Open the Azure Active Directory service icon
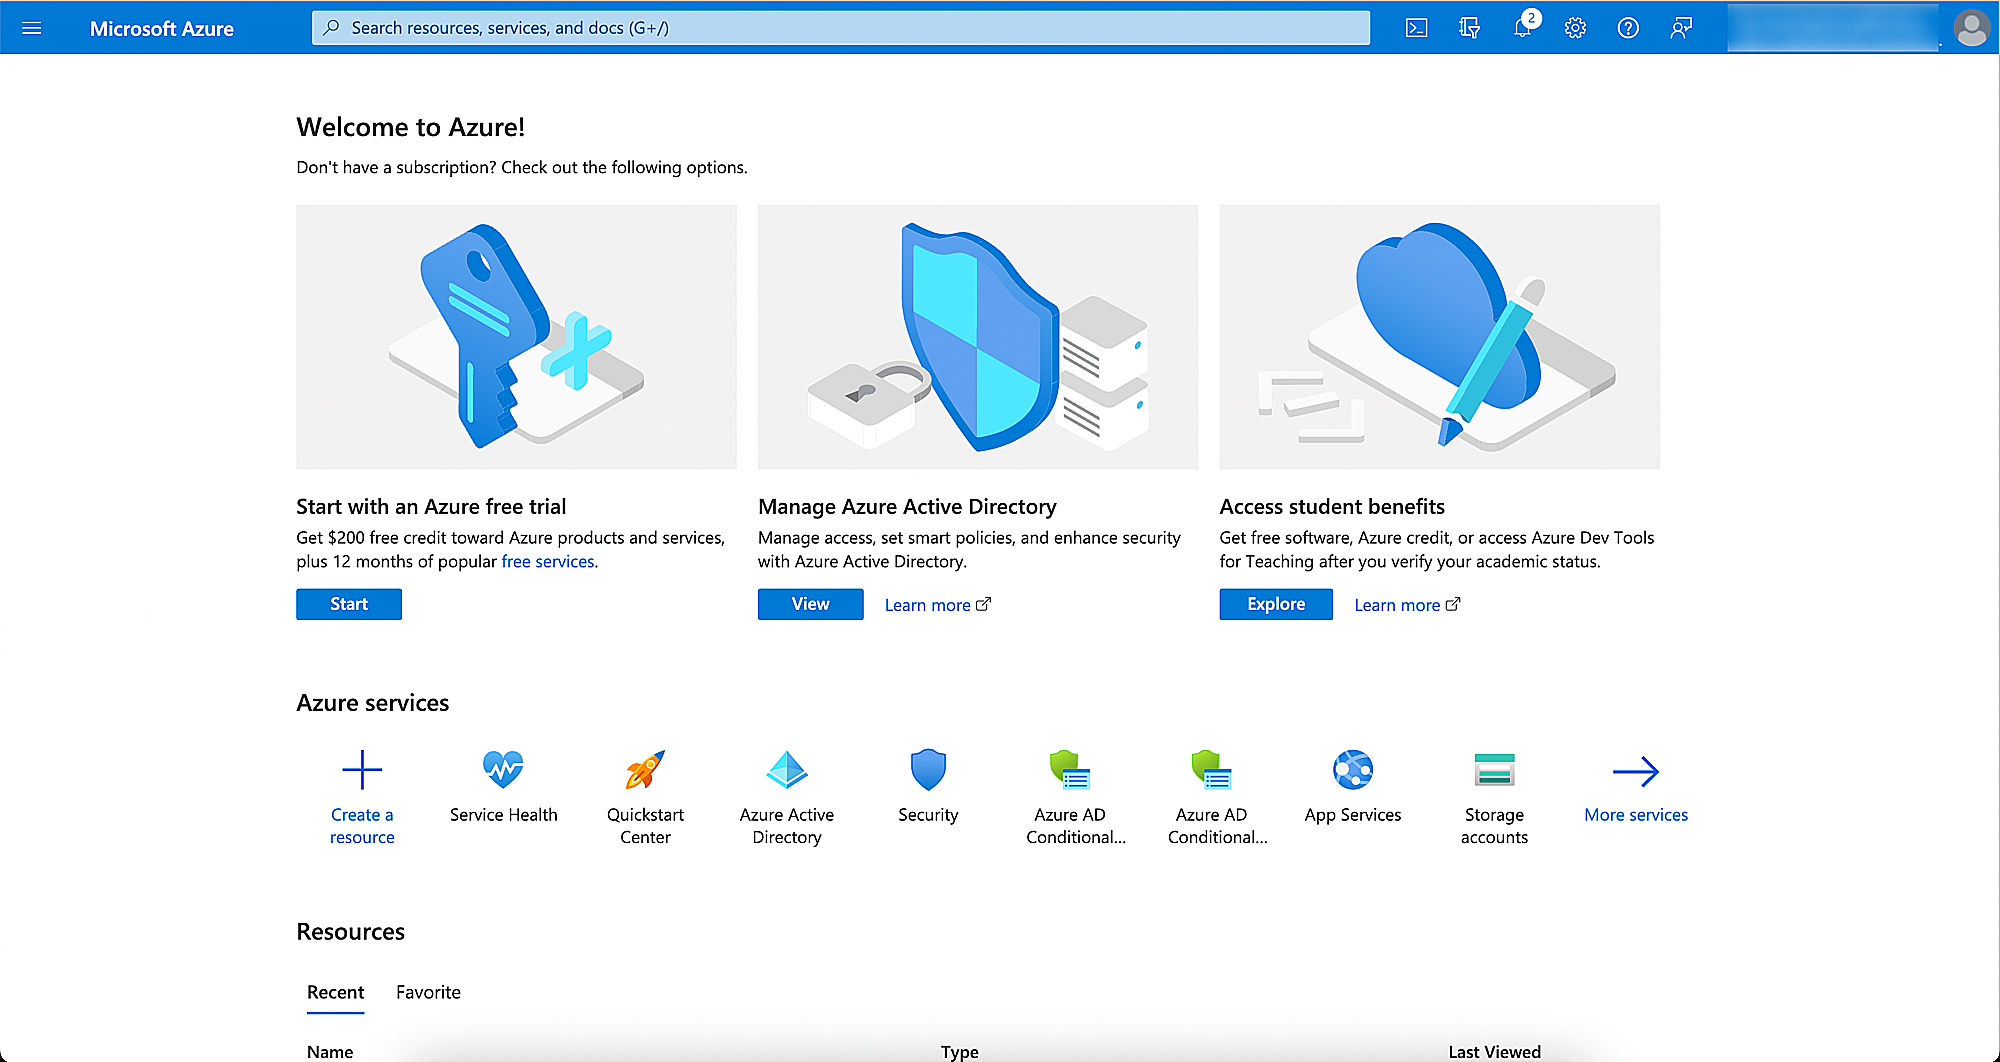 point(787,770)
